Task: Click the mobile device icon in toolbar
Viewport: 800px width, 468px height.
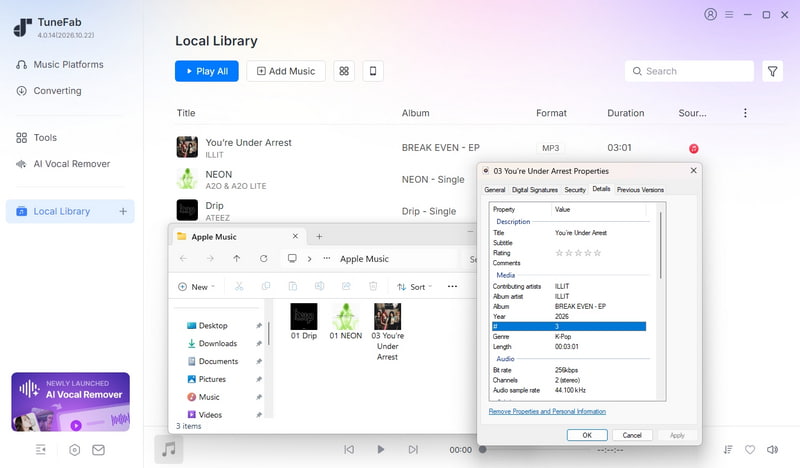Action: click(x=373, y=71)
